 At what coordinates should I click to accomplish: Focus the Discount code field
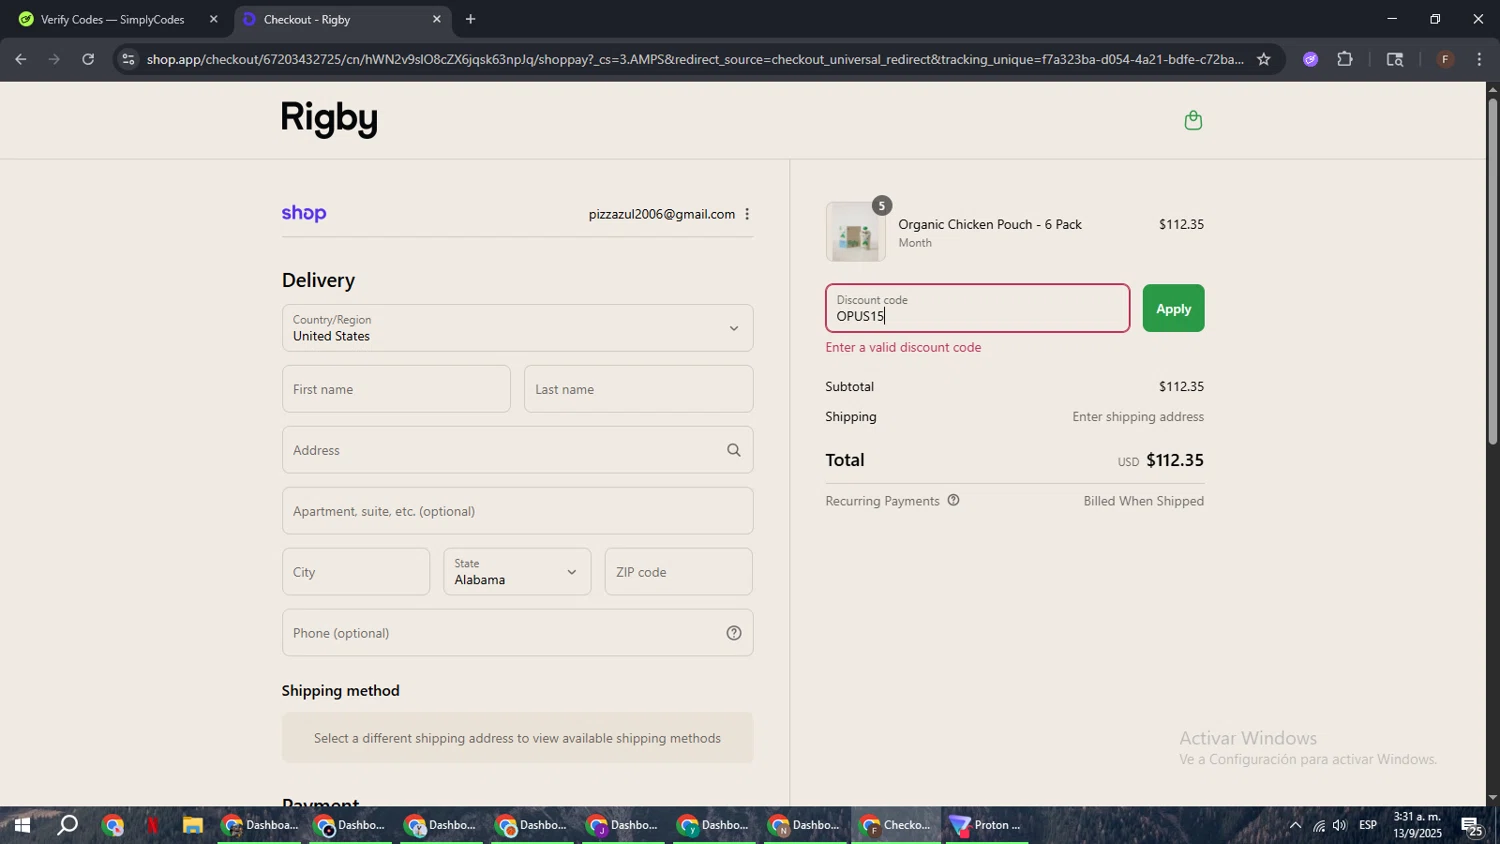coord(977,308)
